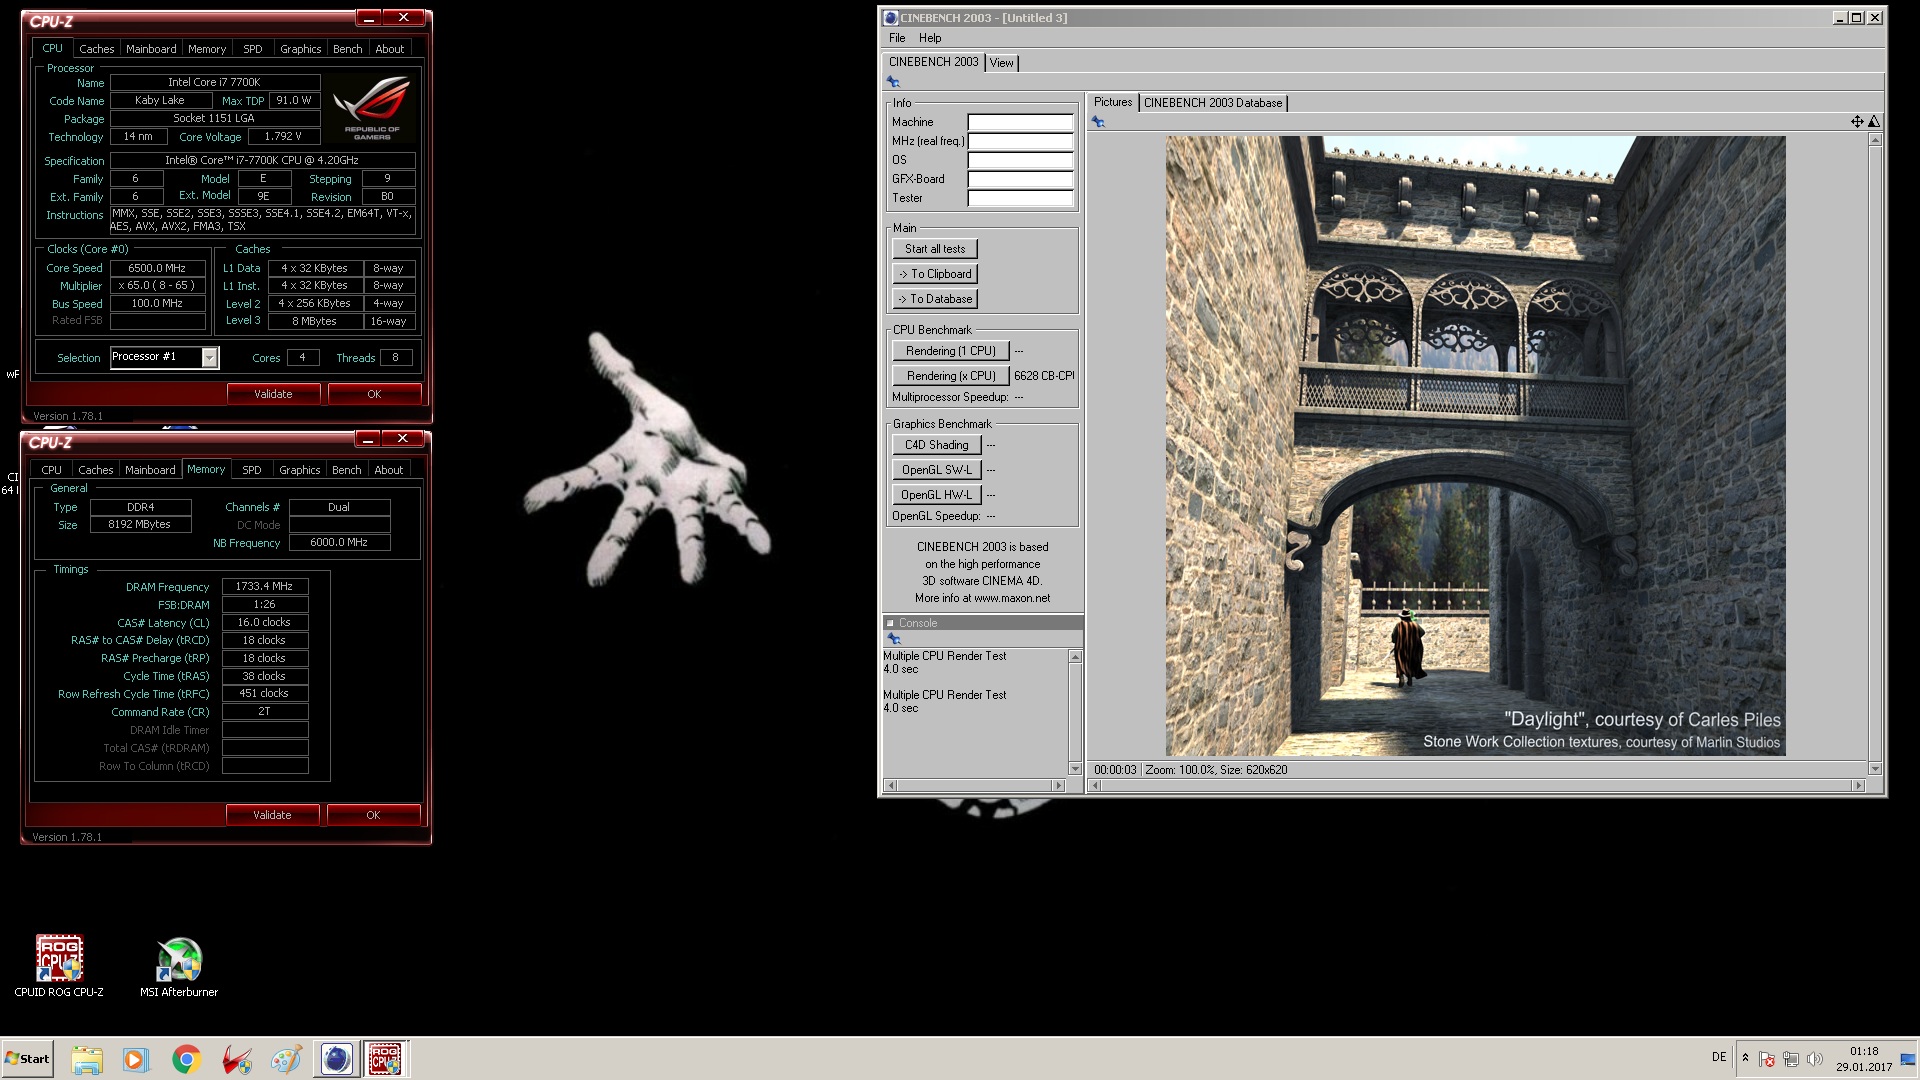Viewport: 1920px width, 1080px height.
Task: Open Bench tab in the lower CPU-Z window
Action: pyautogui.click(x=347, y=470)
